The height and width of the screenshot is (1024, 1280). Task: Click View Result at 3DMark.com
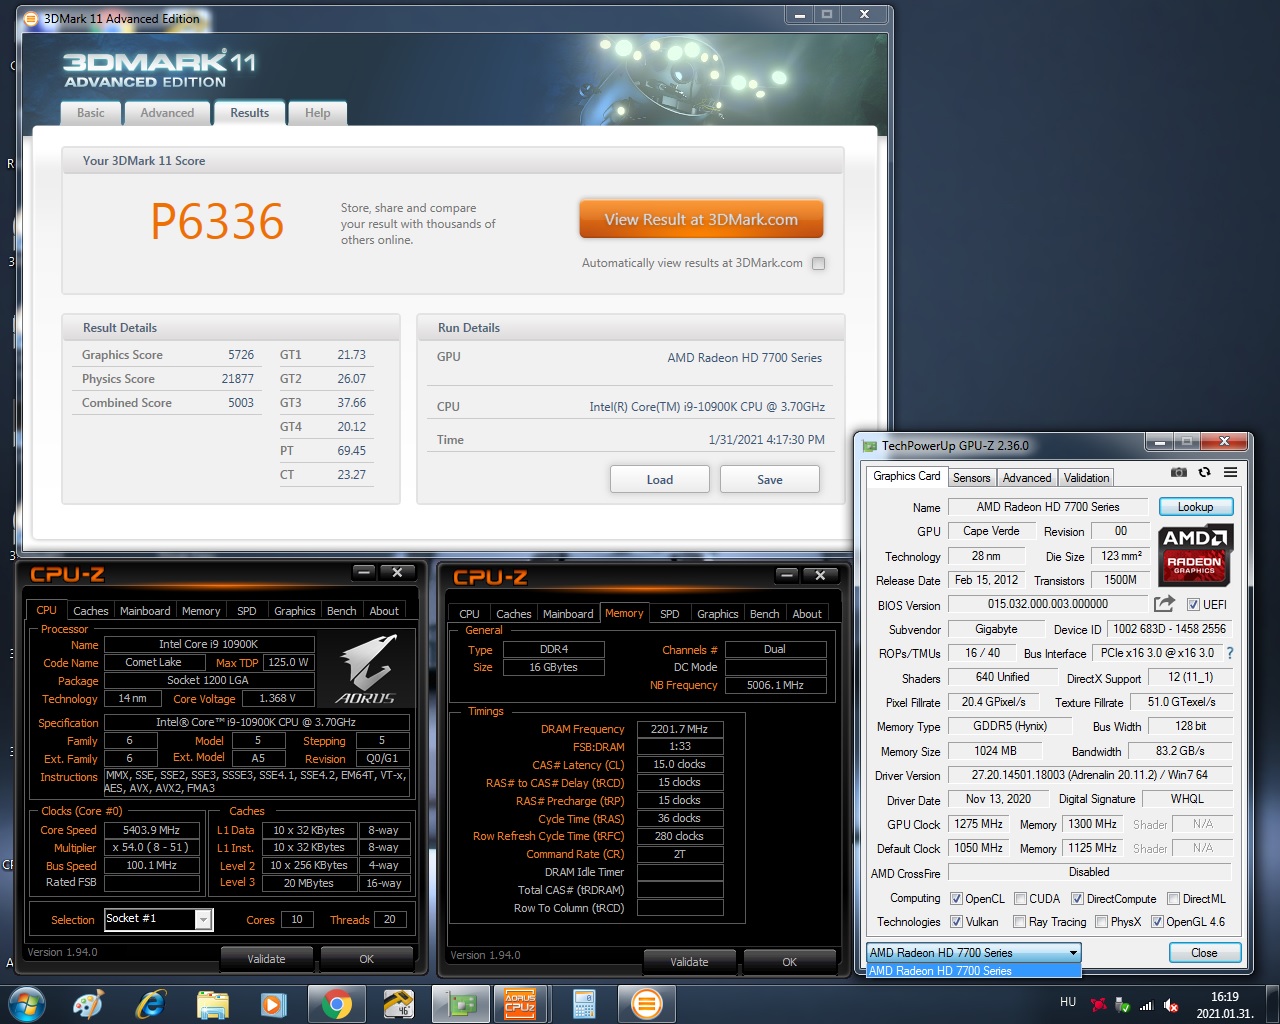pos(701,219)
